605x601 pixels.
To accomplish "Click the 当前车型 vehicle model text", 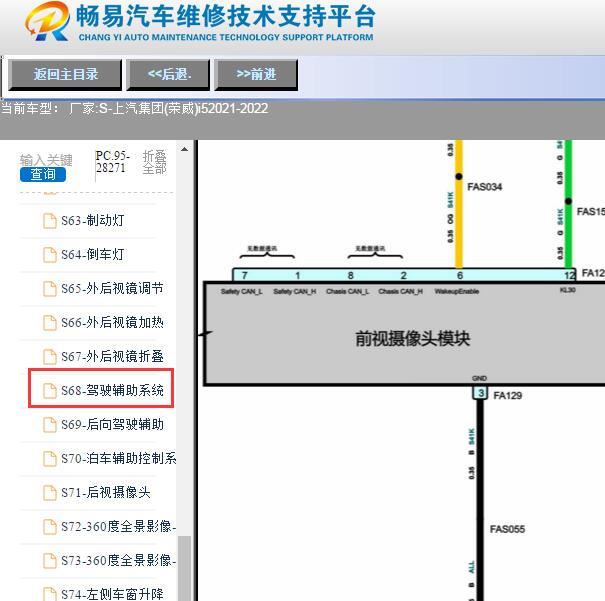I will pyautogui.click(x=134, y=108).
